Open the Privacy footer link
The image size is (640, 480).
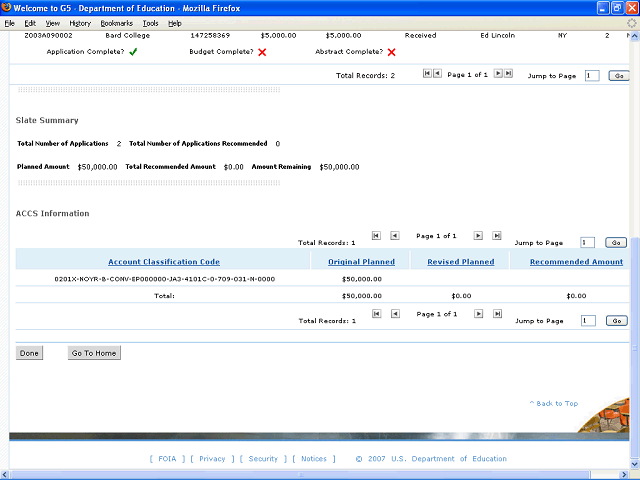[x=212, y=459]
